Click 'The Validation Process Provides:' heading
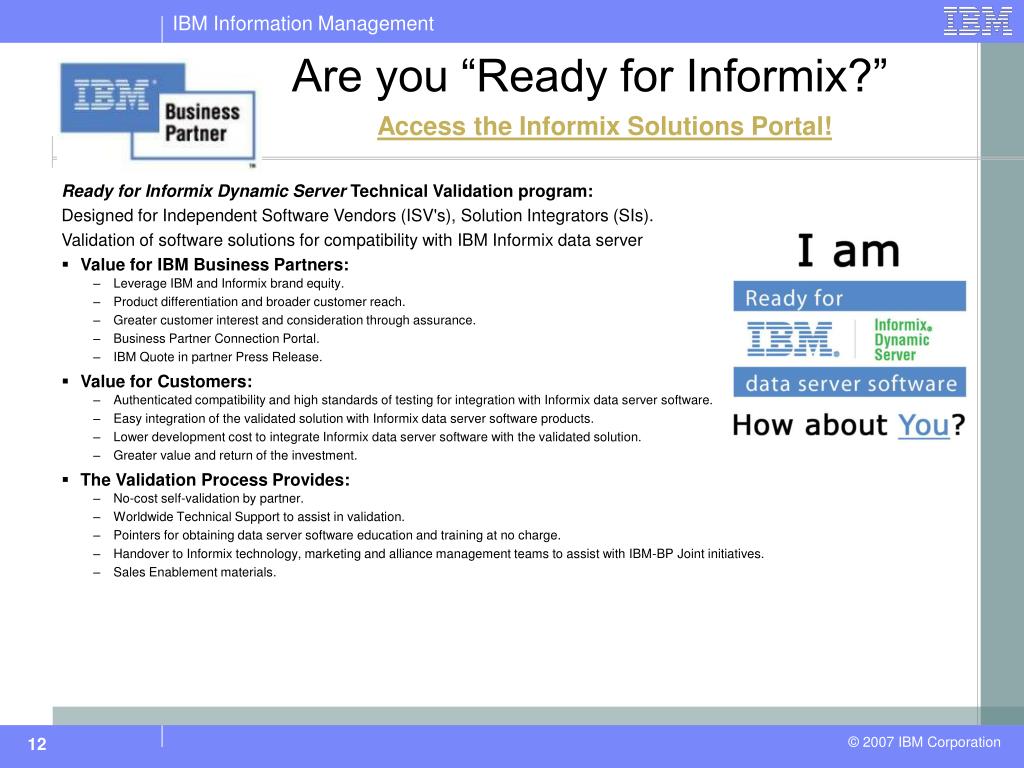The image size is (1024, 768). coord(215,480)
